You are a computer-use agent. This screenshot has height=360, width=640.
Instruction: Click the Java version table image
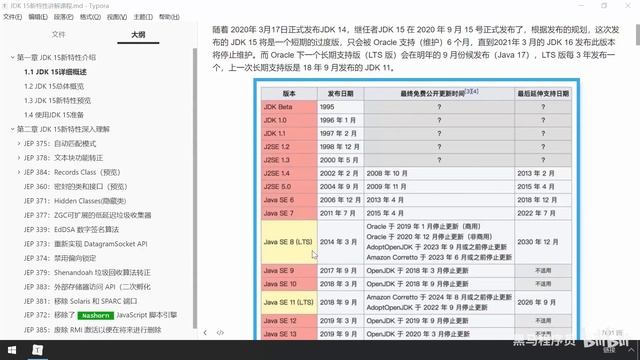(417, 209)
